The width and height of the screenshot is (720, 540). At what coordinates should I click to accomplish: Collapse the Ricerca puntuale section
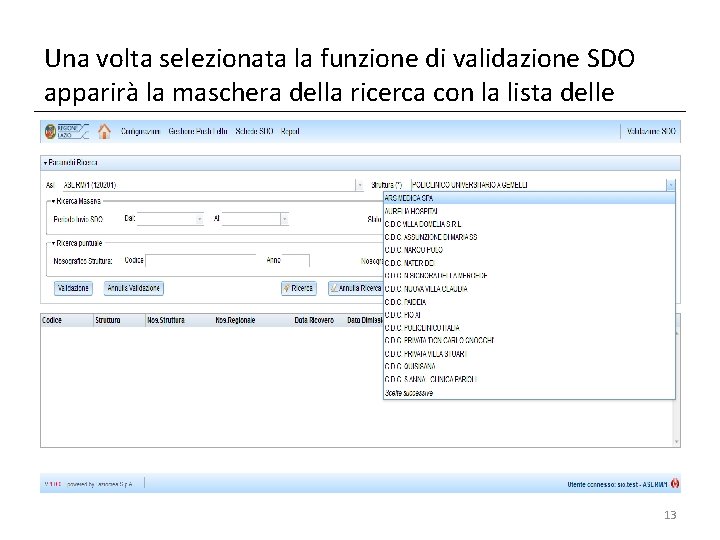(x=53, y=243)
